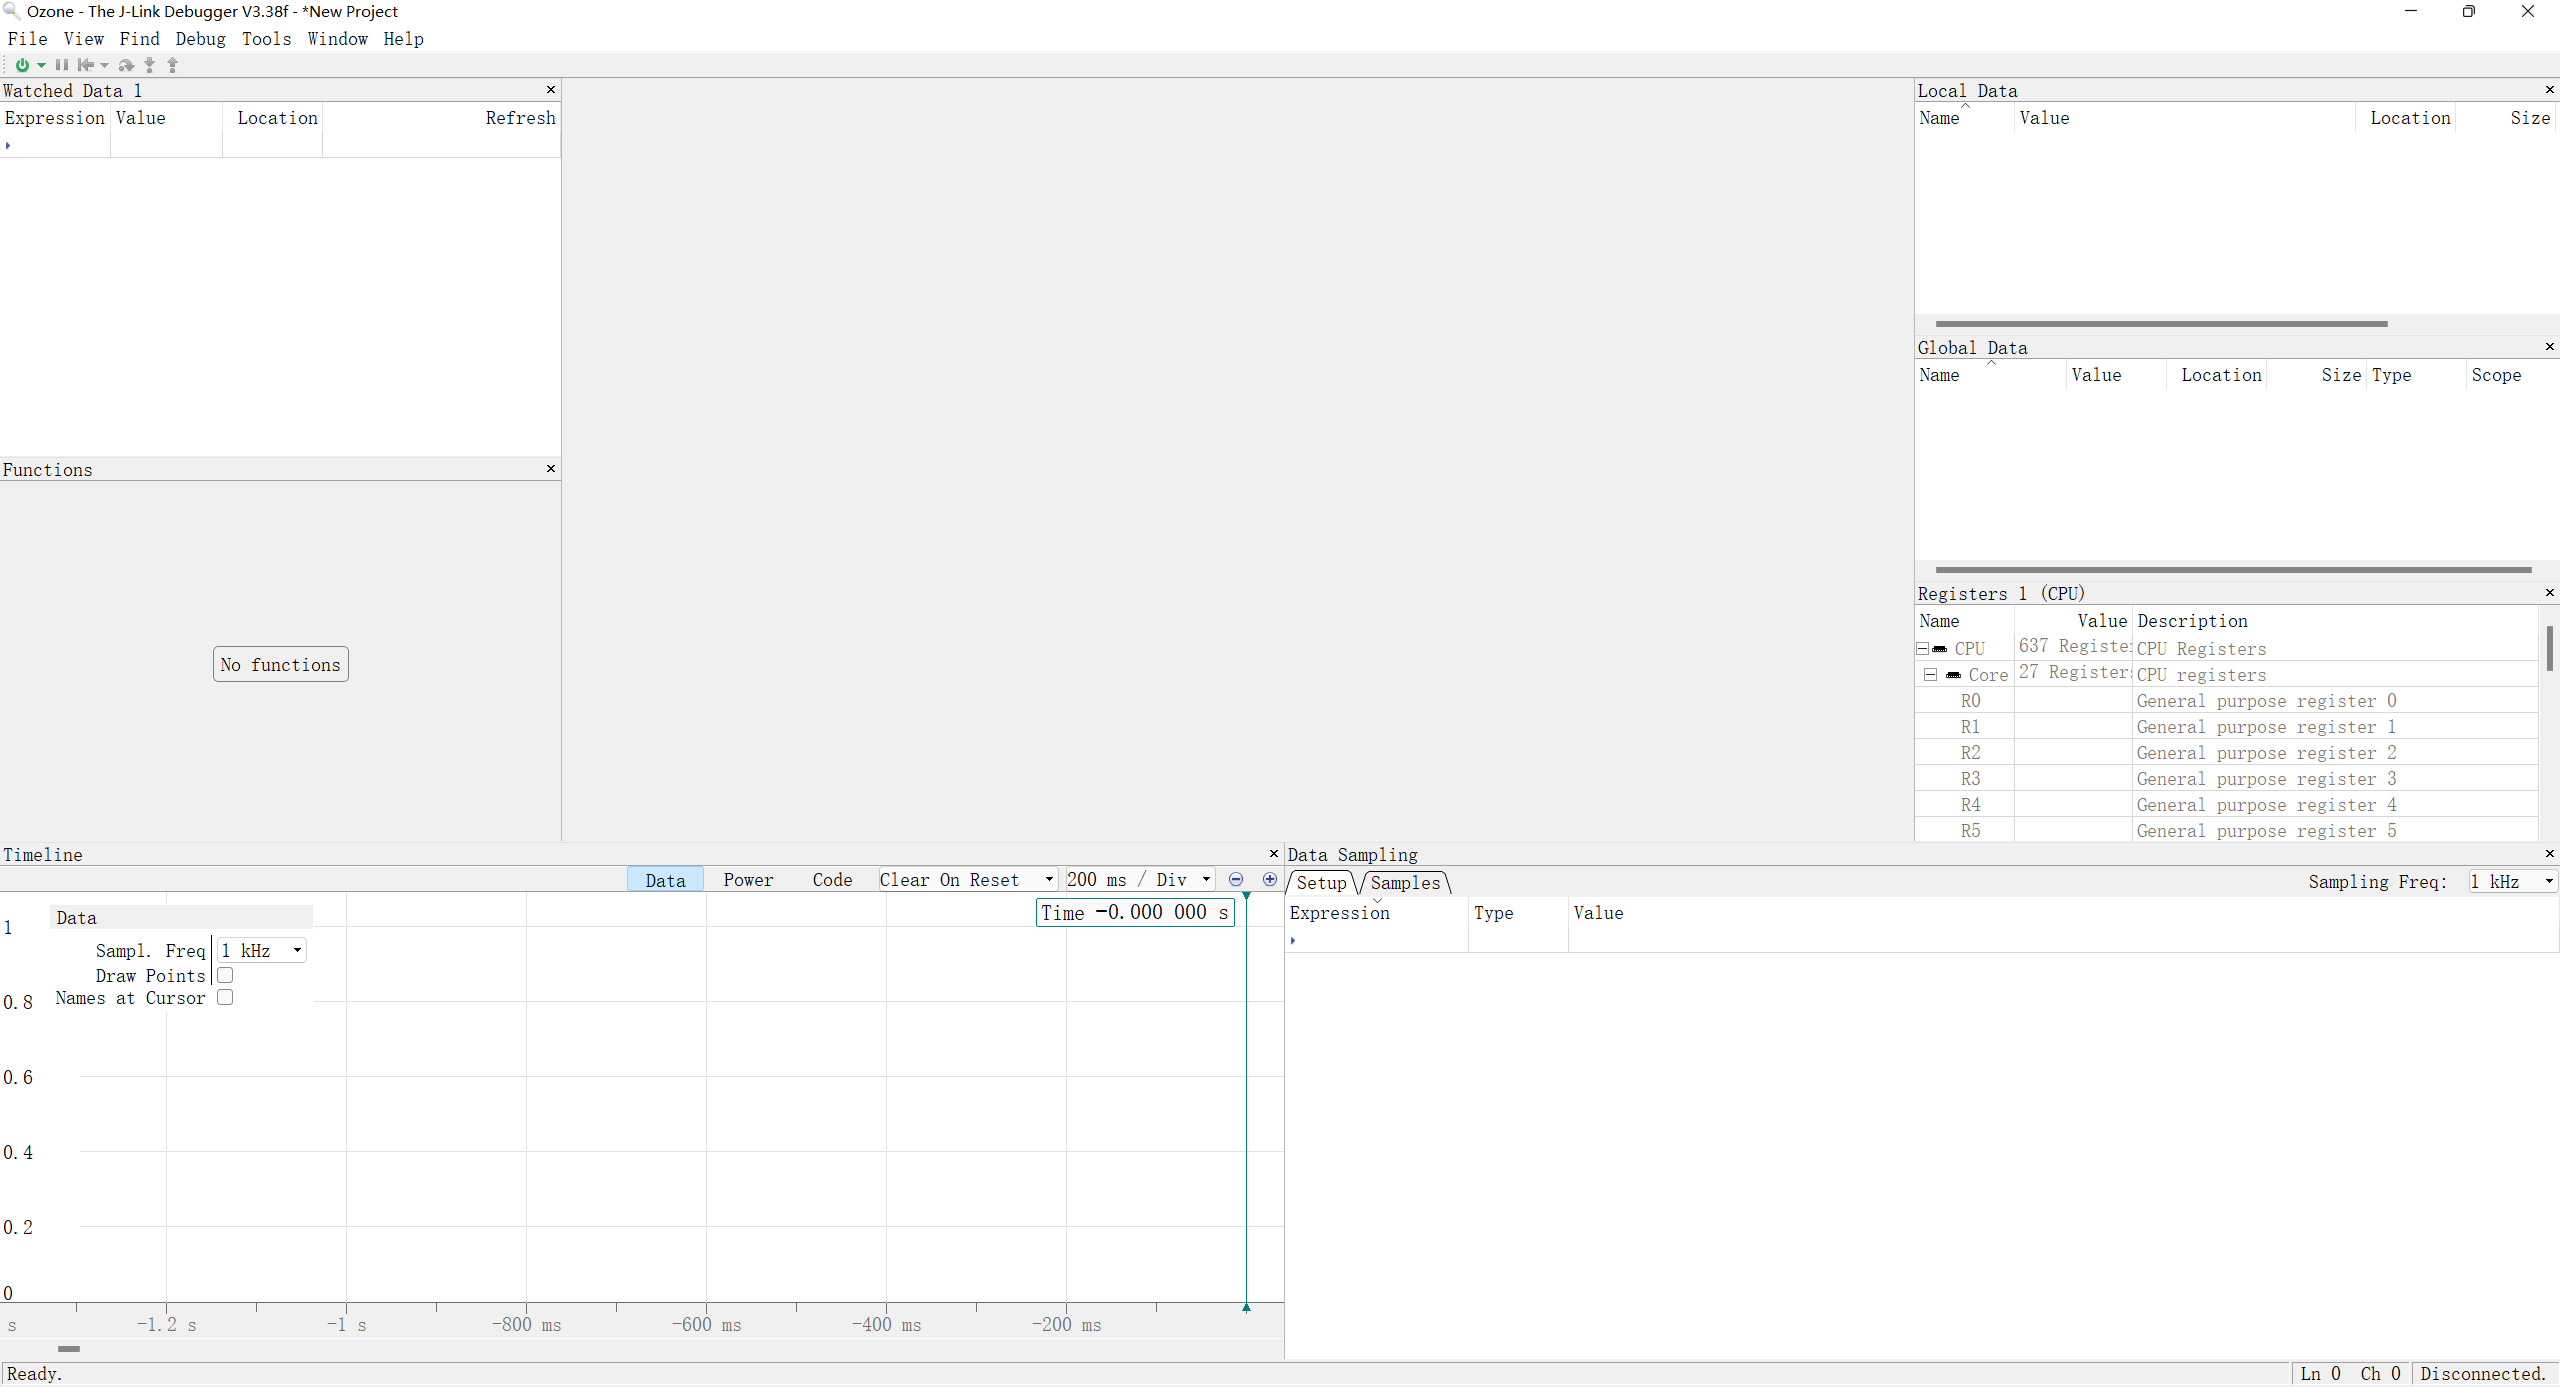2560x1387 pixels.
Task: Collapse the CPU register group
Action: click(1922, 649)
